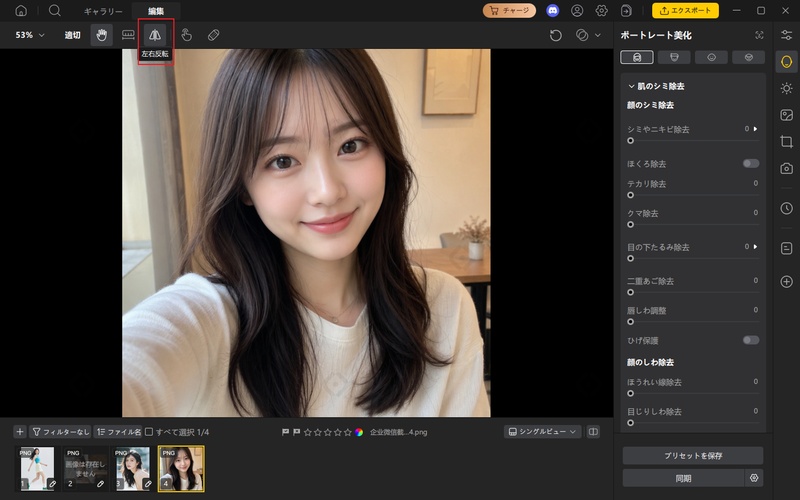Adjust the 目じりしわ除去 slider handle
800x500 pixels.
[631, 423]
